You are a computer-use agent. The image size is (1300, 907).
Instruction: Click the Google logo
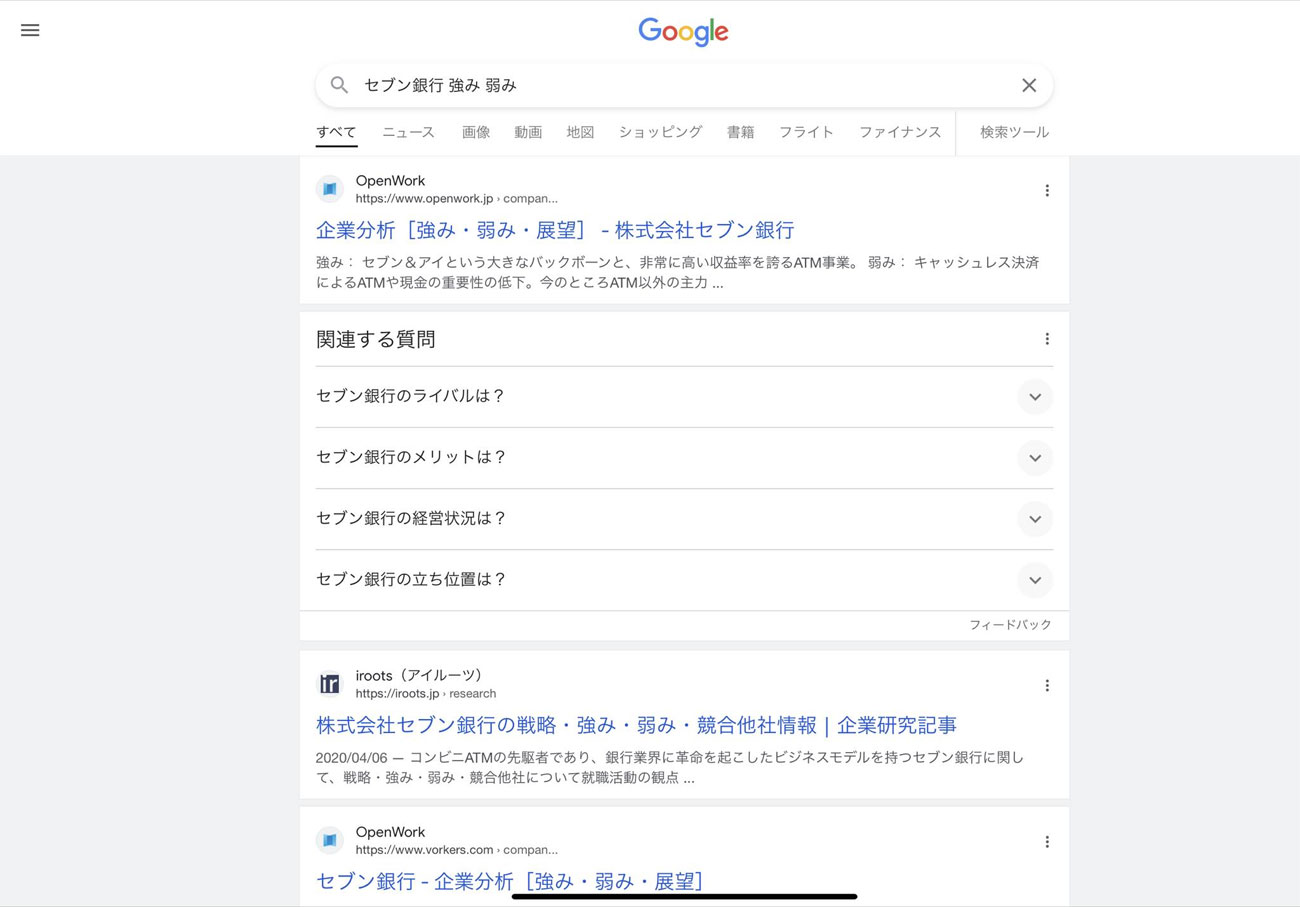point(683,32)
